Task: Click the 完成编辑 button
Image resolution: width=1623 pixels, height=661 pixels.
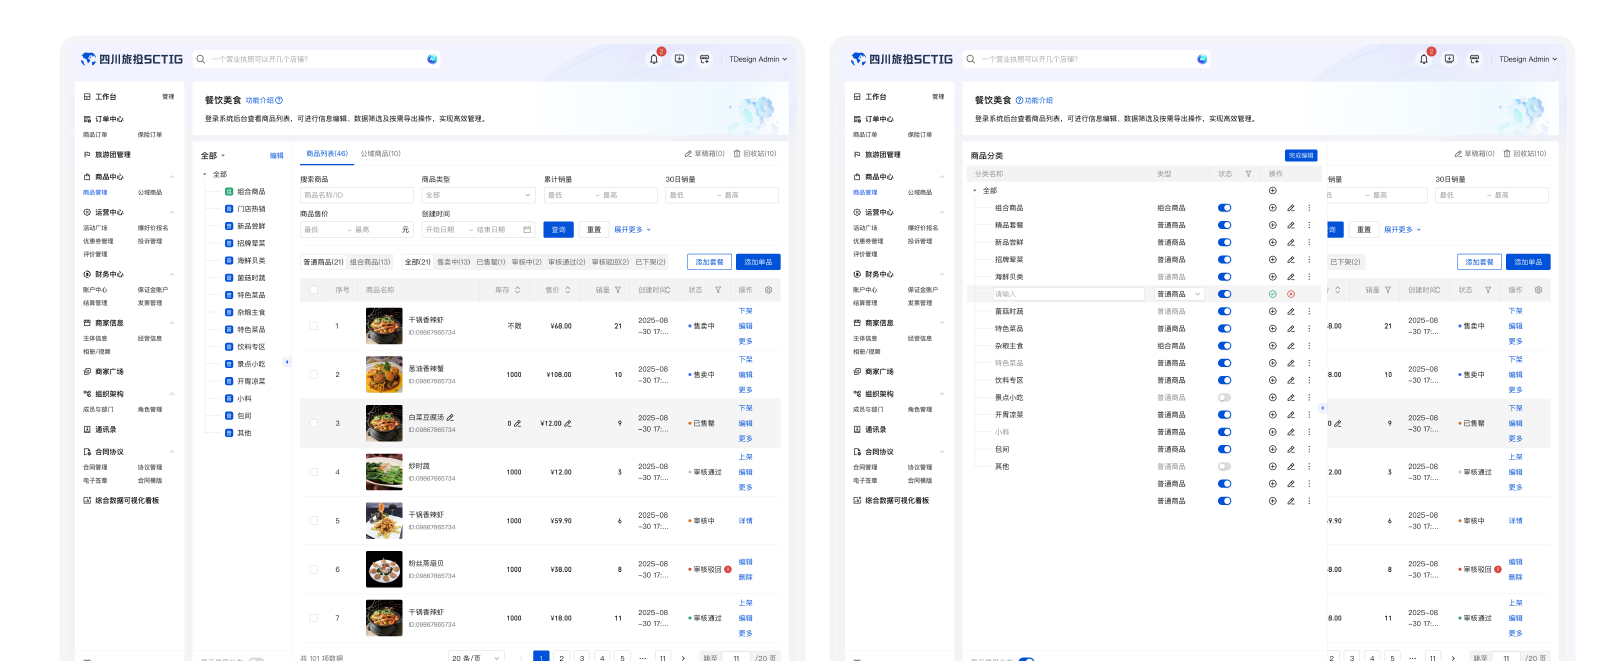Action: [1300, 156]
